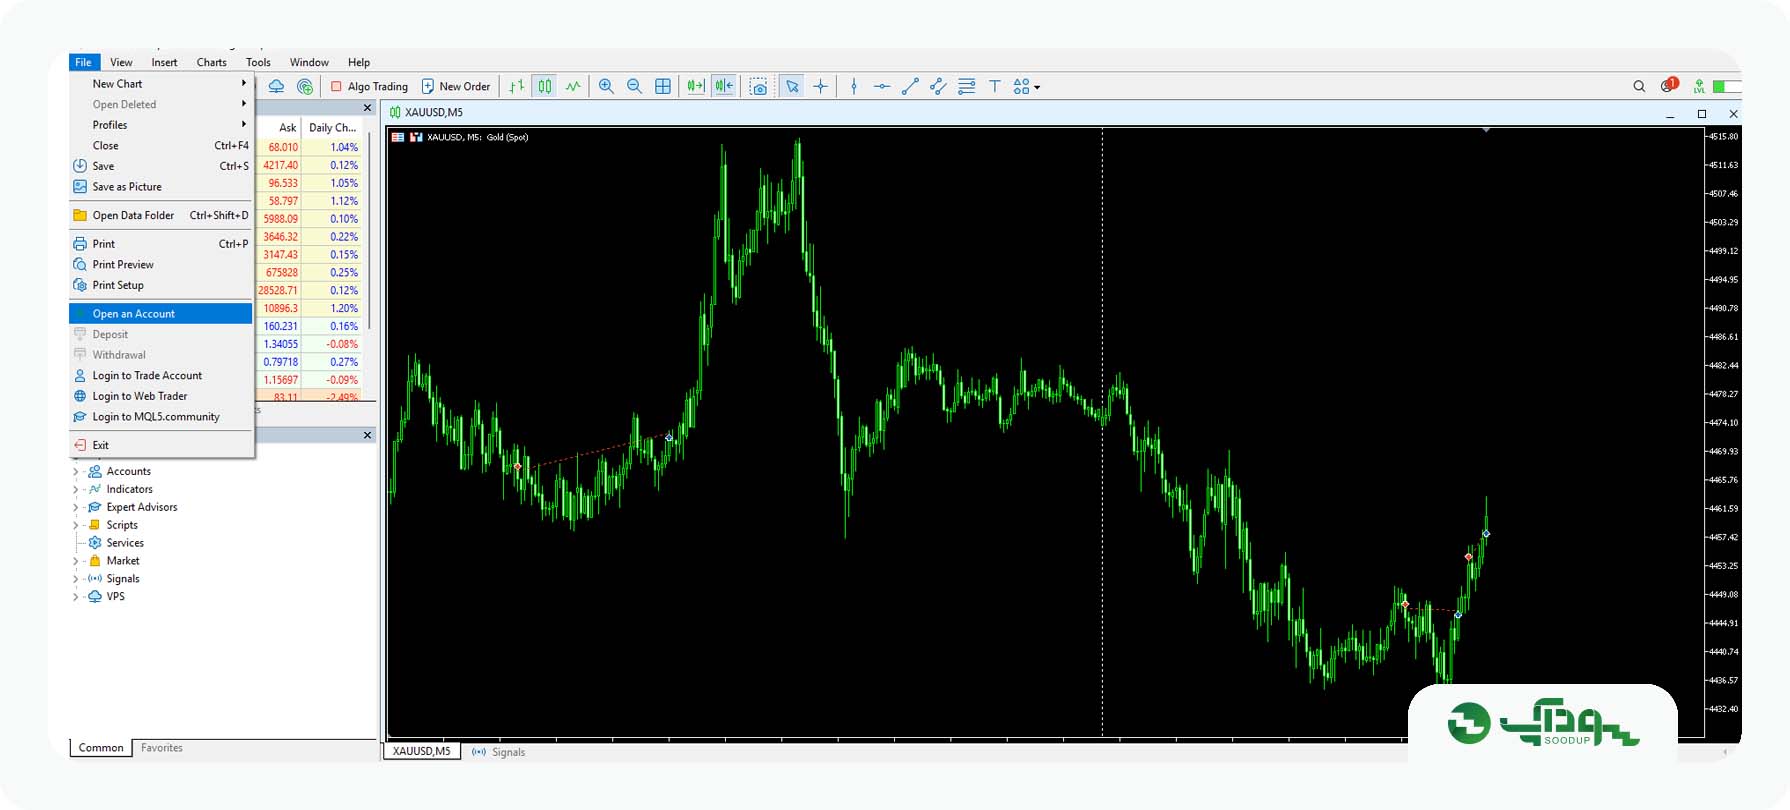Select the crosshair tool
This screenshot has width=1790, height=810.
[821, 87]
